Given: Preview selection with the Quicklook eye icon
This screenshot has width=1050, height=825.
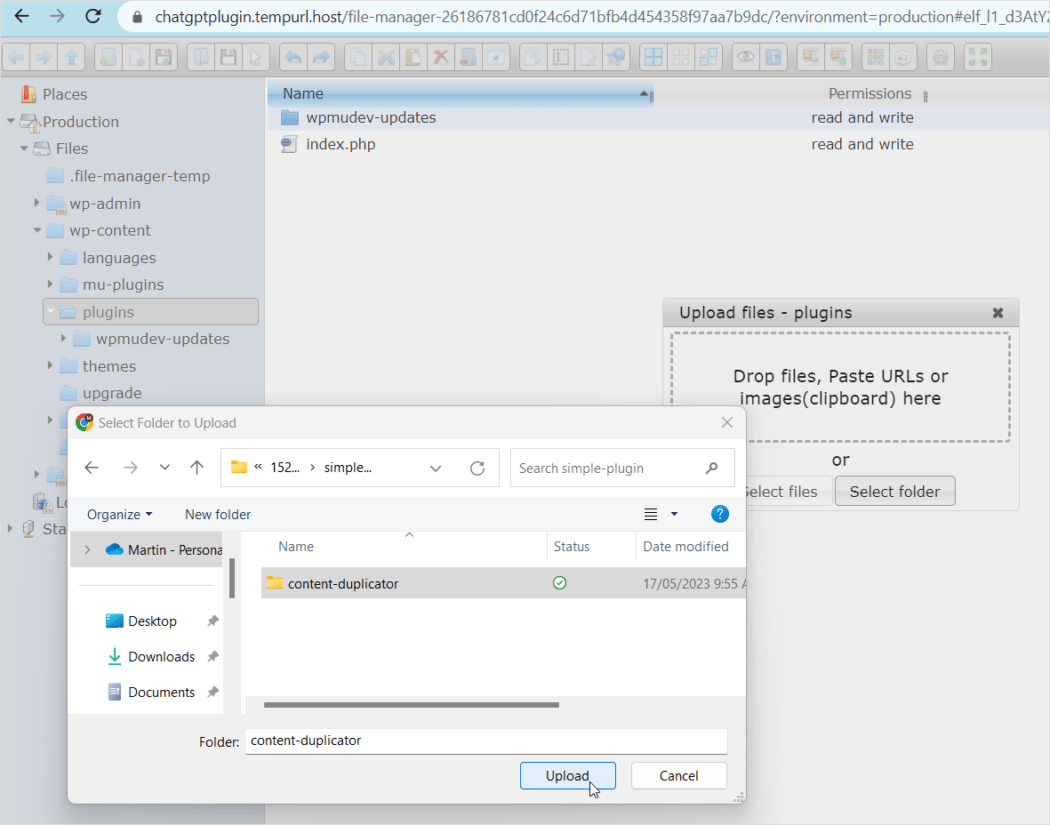Looking at the screenshot, I should point(746,57).
